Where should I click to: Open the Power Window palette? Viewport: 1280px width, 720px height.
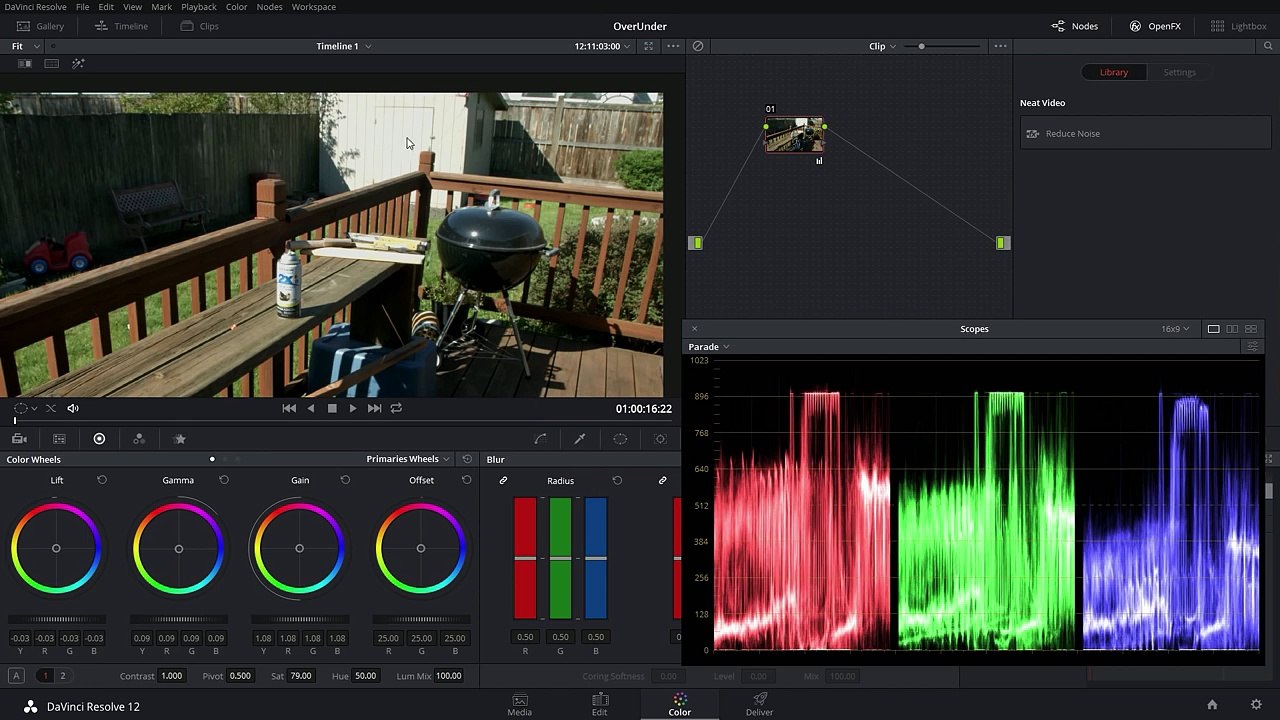(620, 439)
